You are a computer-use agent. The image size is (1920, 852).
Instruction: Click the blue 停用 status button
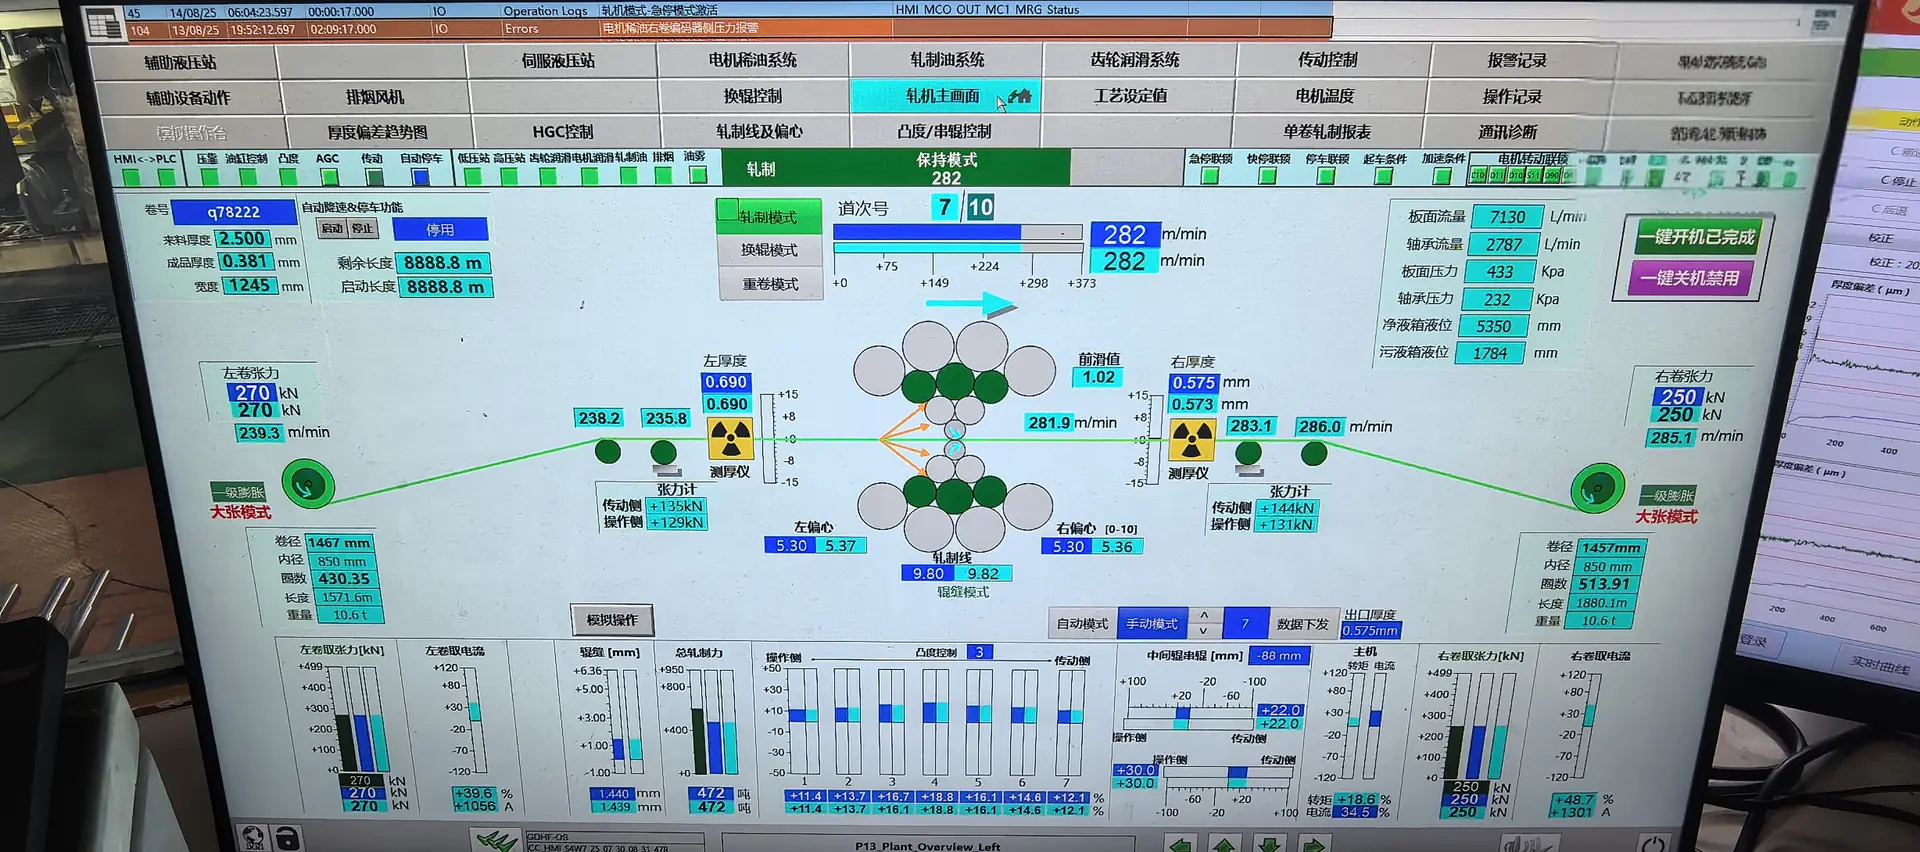coord(440,229)
